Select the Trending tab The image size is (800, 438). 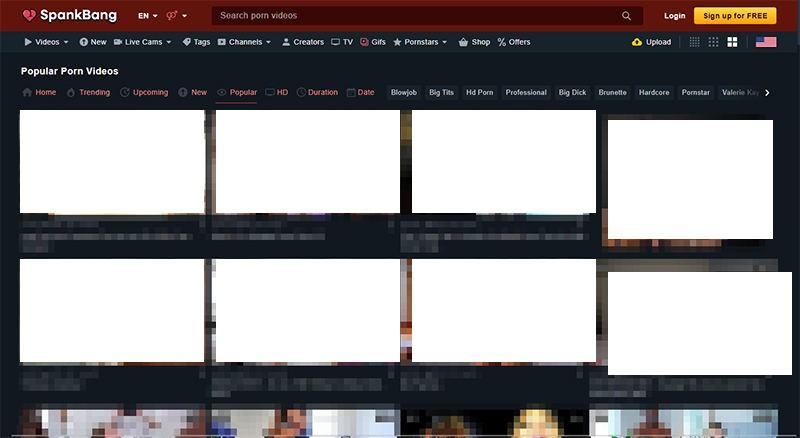pyautogui.click(x=88, y=92)
